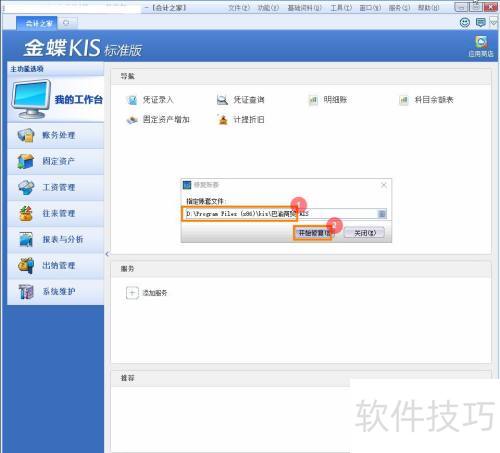Open 固定资产 module in sidebar
The width and height of the screenshot is (500, 453).
click(x=56, y=161)
